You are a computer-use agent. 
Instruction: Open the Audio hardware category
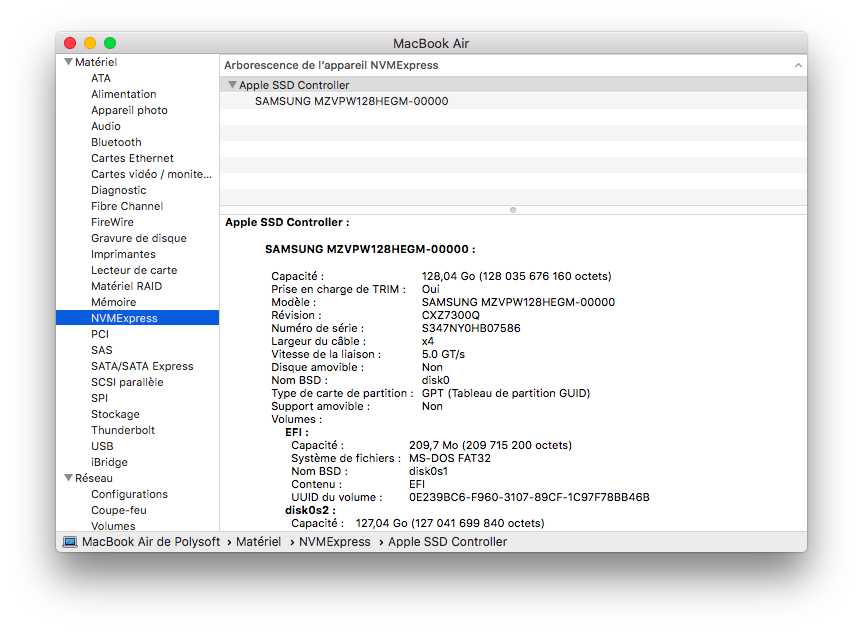click(106, 126)
